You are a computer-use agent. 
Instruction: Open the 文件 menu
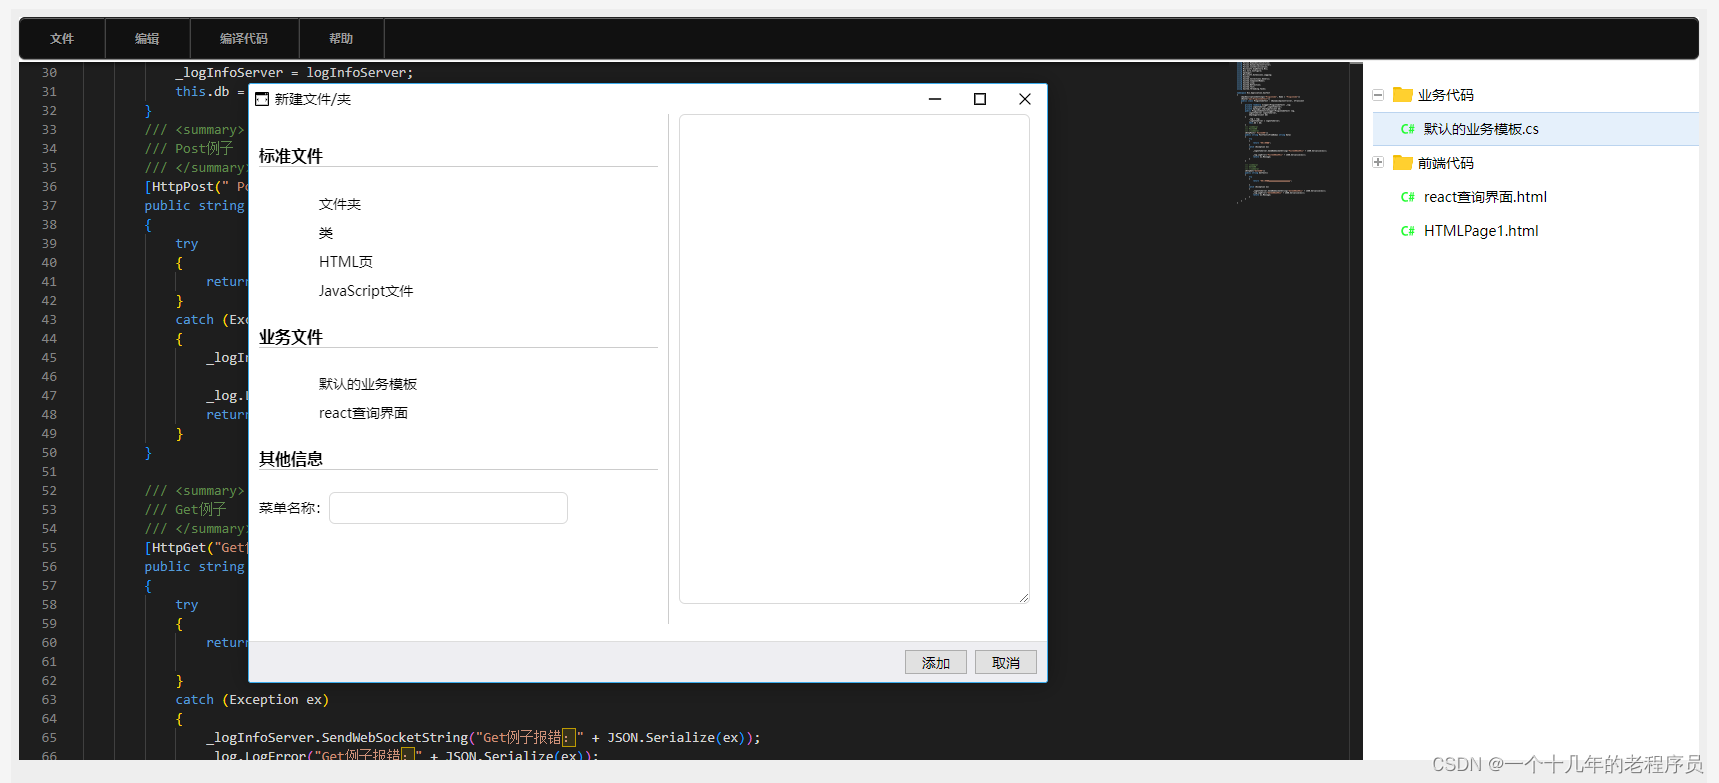(x=62, y=39)
